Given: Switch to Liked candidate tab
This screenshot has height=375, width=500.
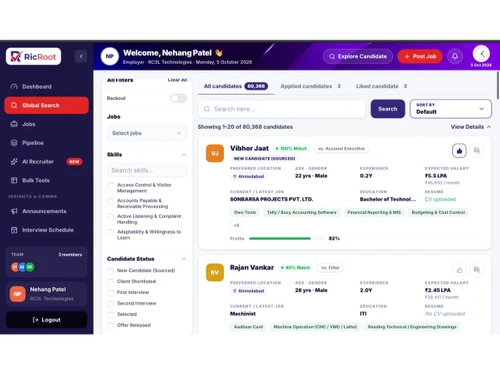Looking at the screenshot, I should coord(381,86).
